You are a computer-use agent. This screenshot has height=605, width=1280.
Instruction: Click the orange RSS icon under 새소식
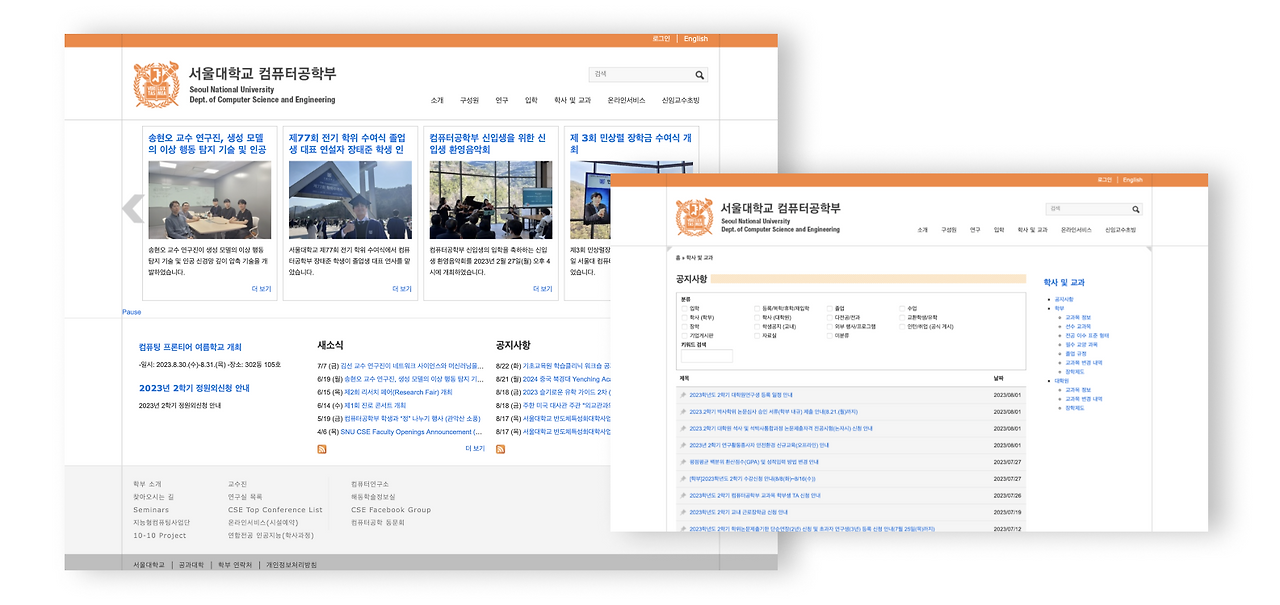coord(322,449)
